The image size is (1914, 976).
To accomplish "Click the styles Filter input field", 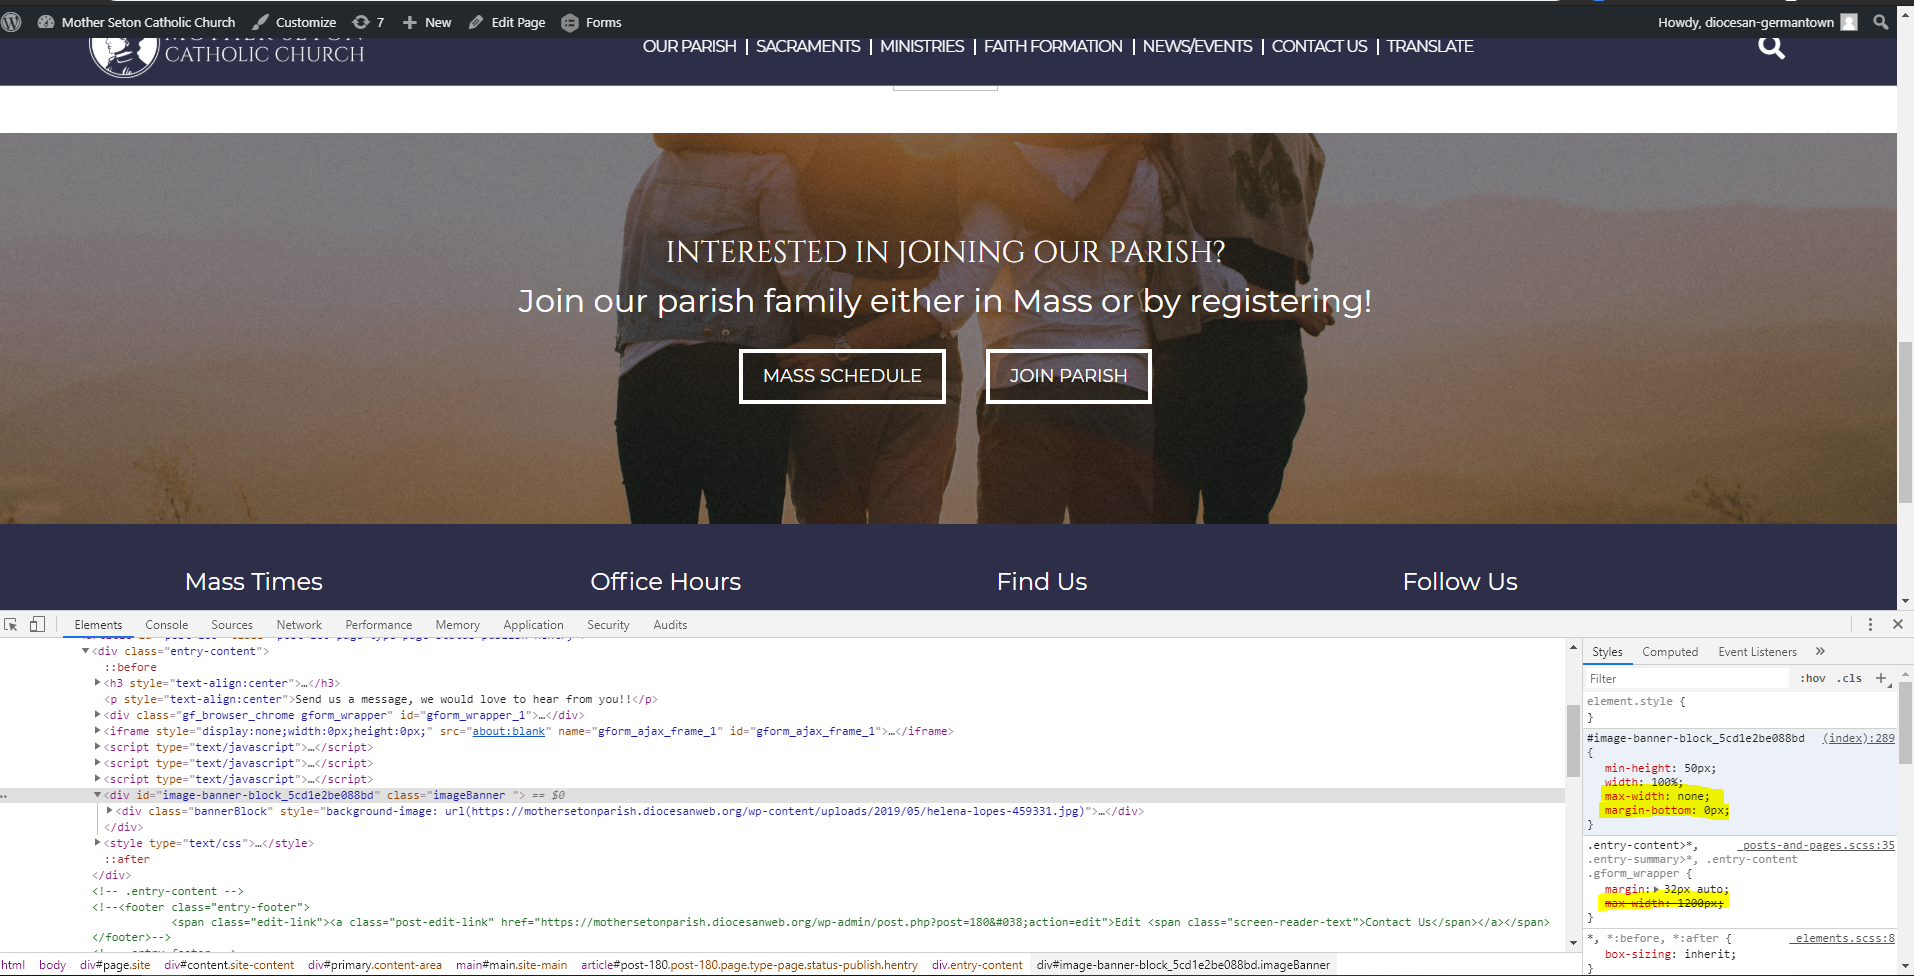I will [1687, 678].
